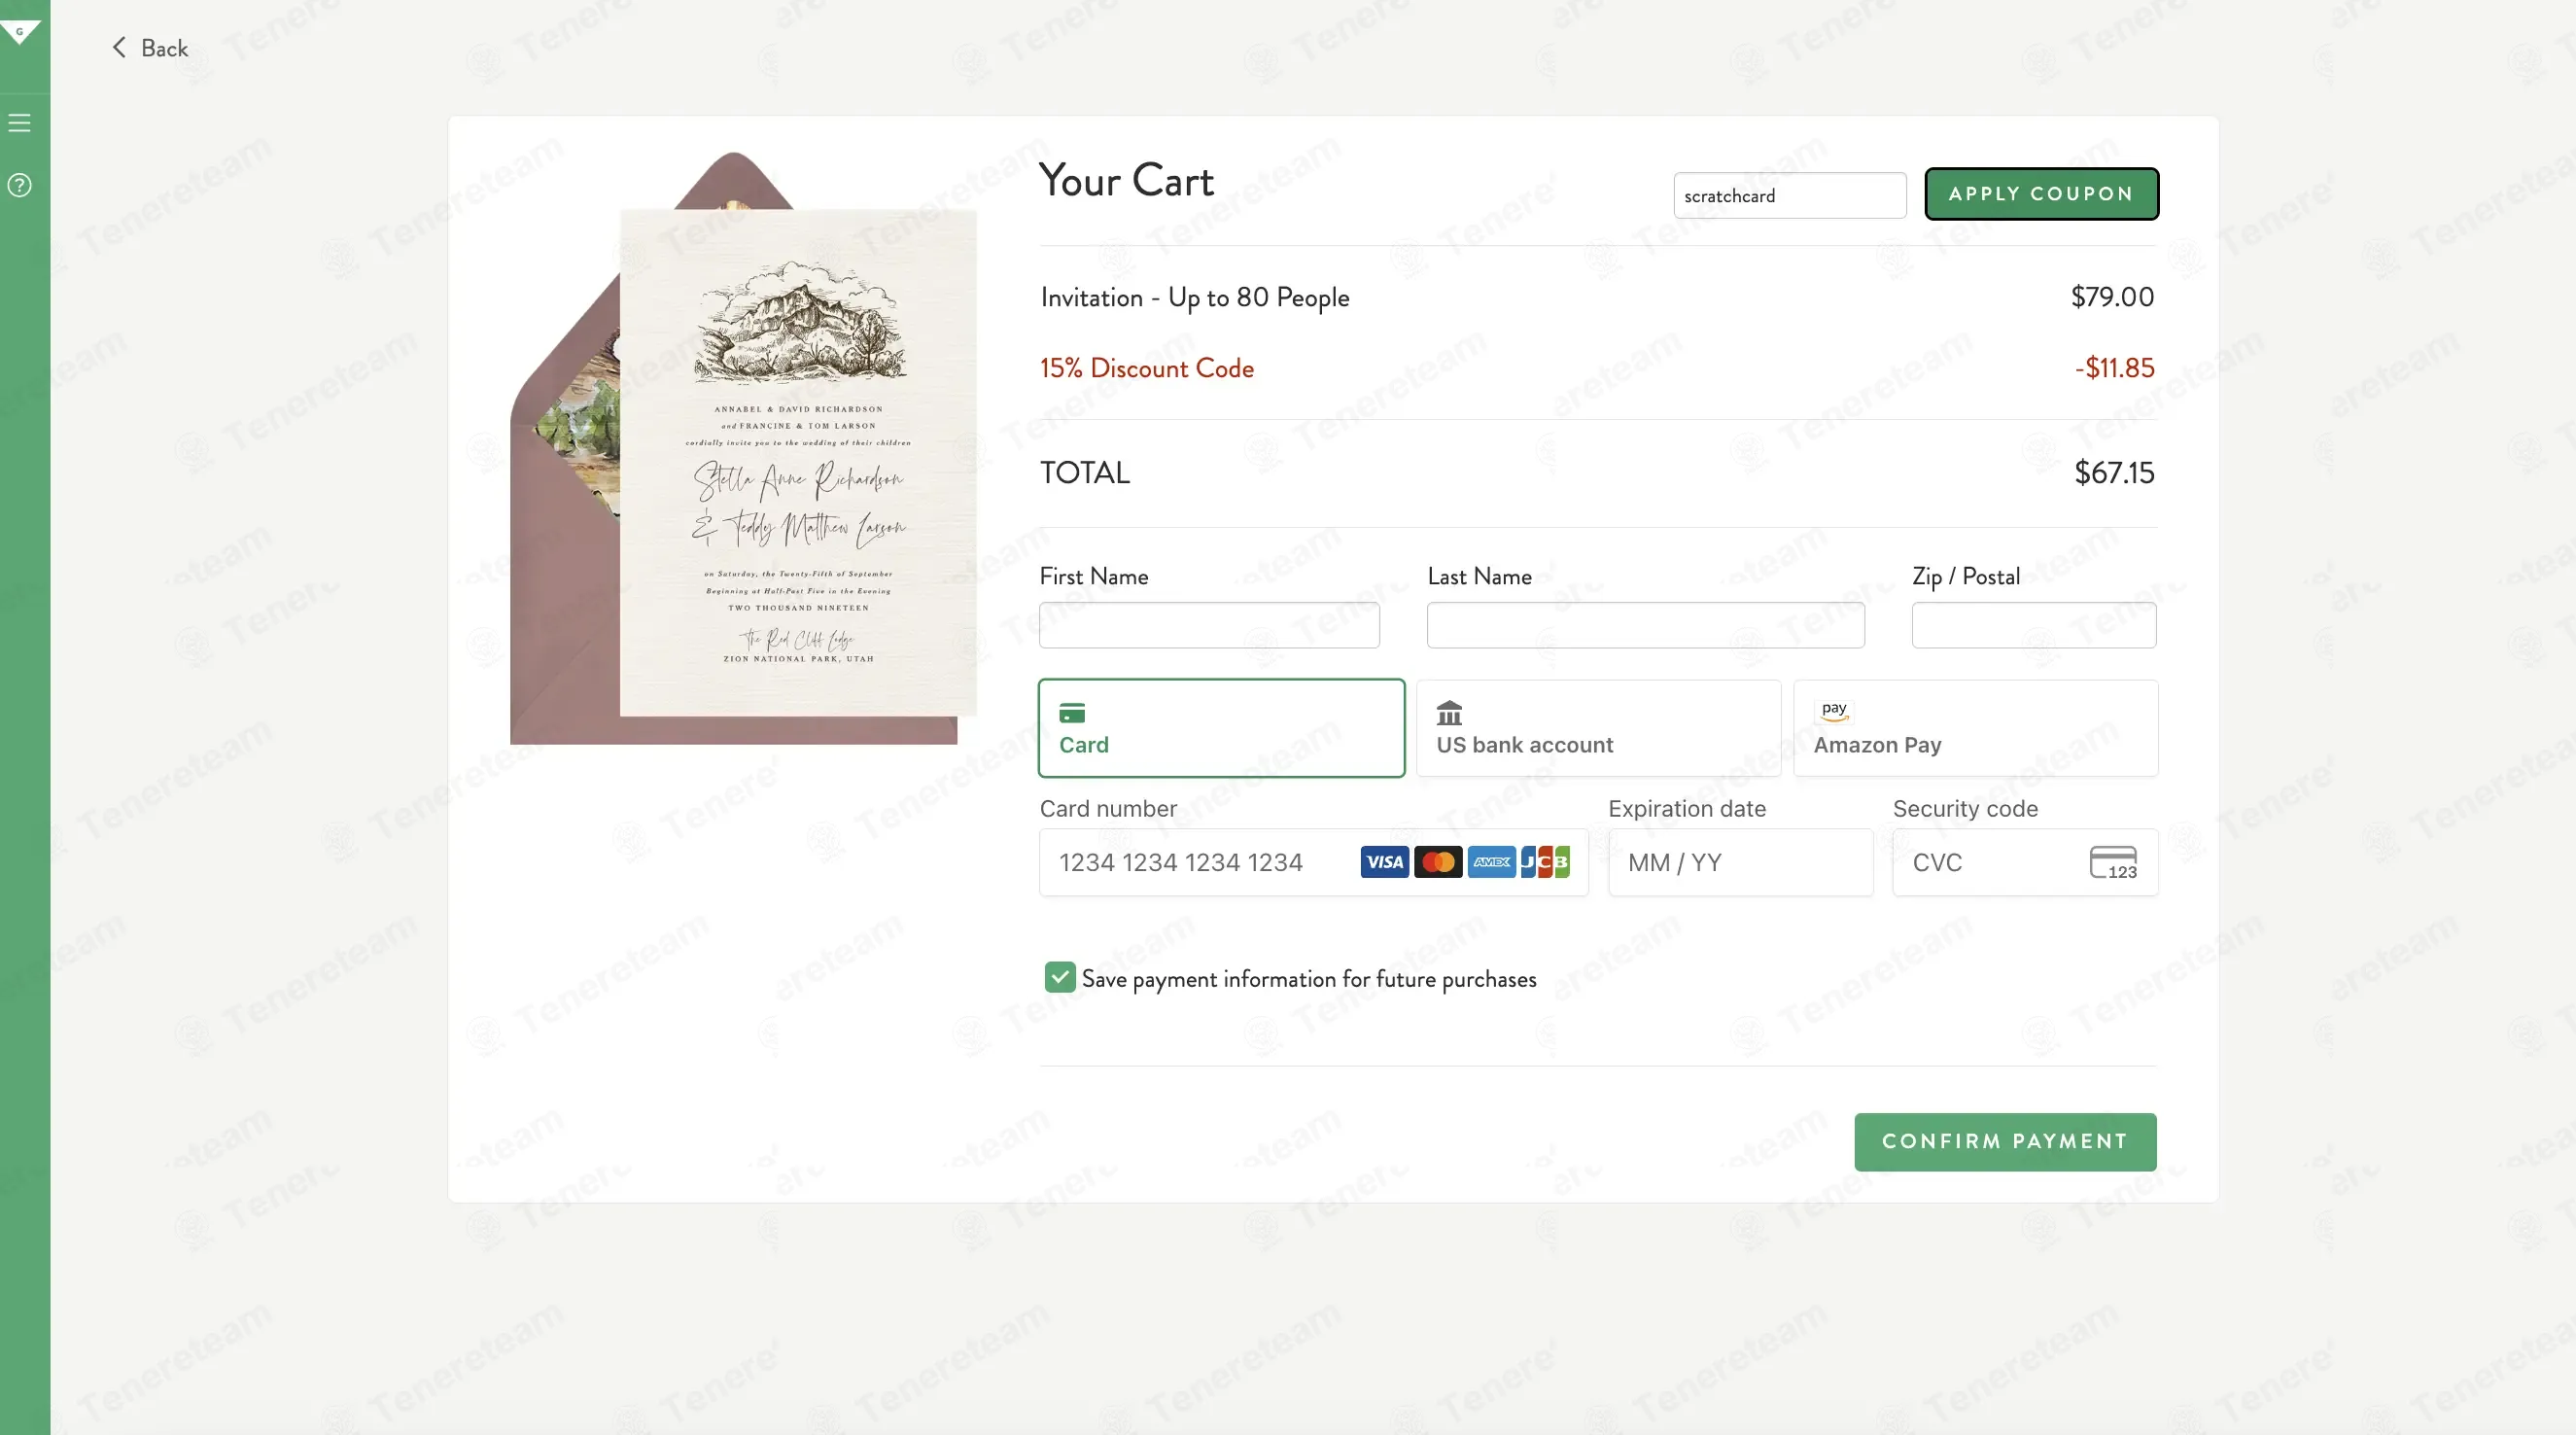Screen dimensions: 2576x1435
Task: Click the '-$11.85' discount amount
Action: [2114, 368]
